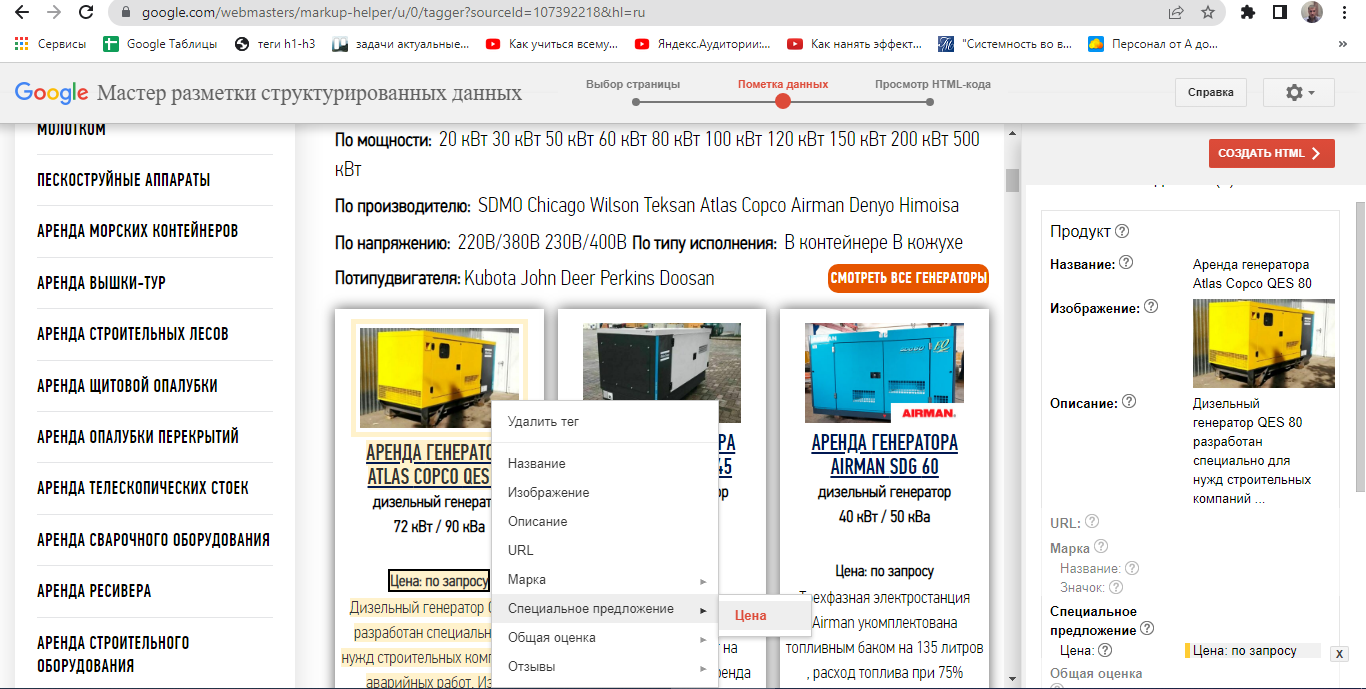Image resolution: width=1366 pixels, height=689 pixels.
Task: Click the page content scrollbar
Action: point(1012,180)
